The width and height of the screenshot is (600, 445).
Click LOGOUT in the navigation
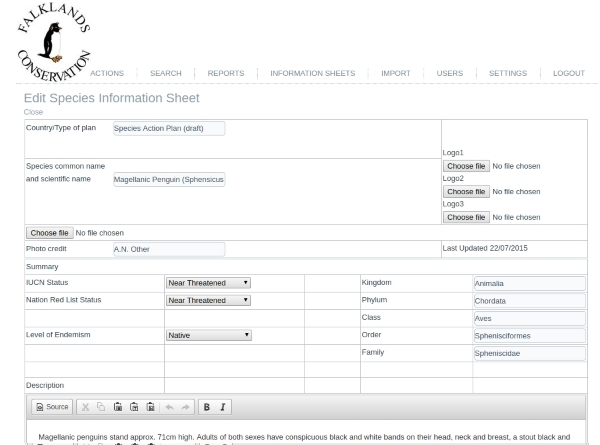click(x=569, y=73)
